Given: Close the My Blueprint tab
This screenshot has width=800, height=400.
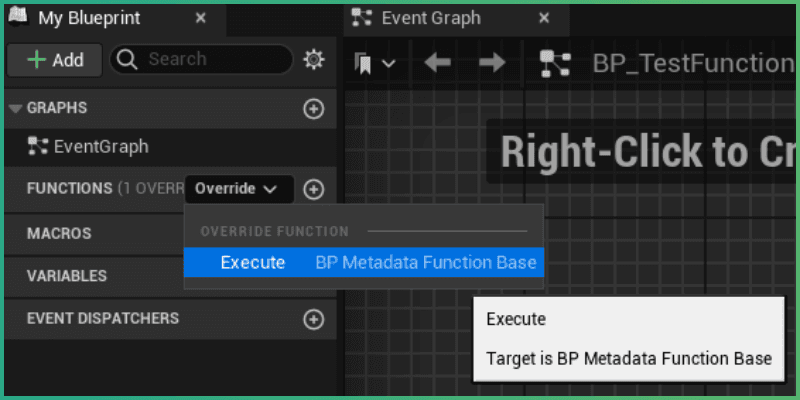Looking at the screenshot, I should click(x=201, y=18).
